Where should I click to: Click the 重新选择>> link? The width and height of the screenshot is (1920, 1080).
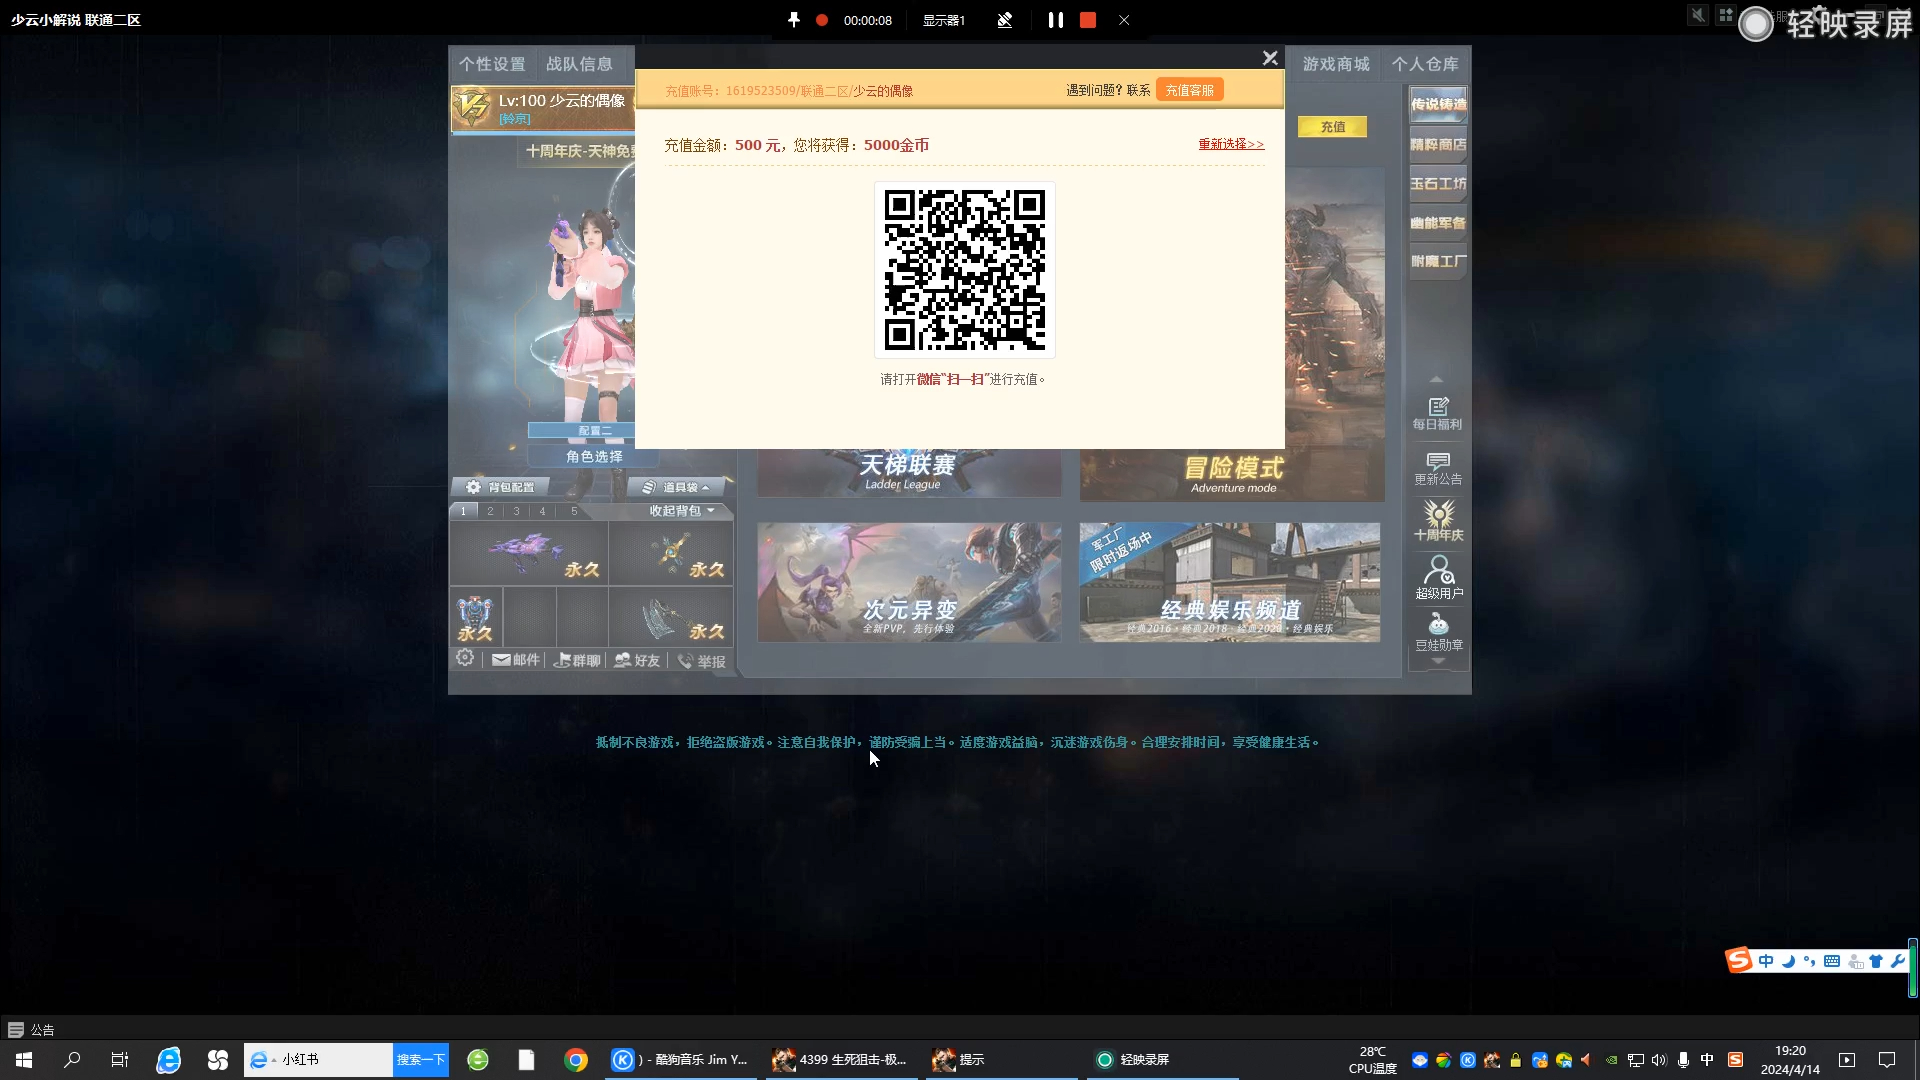1231,144
